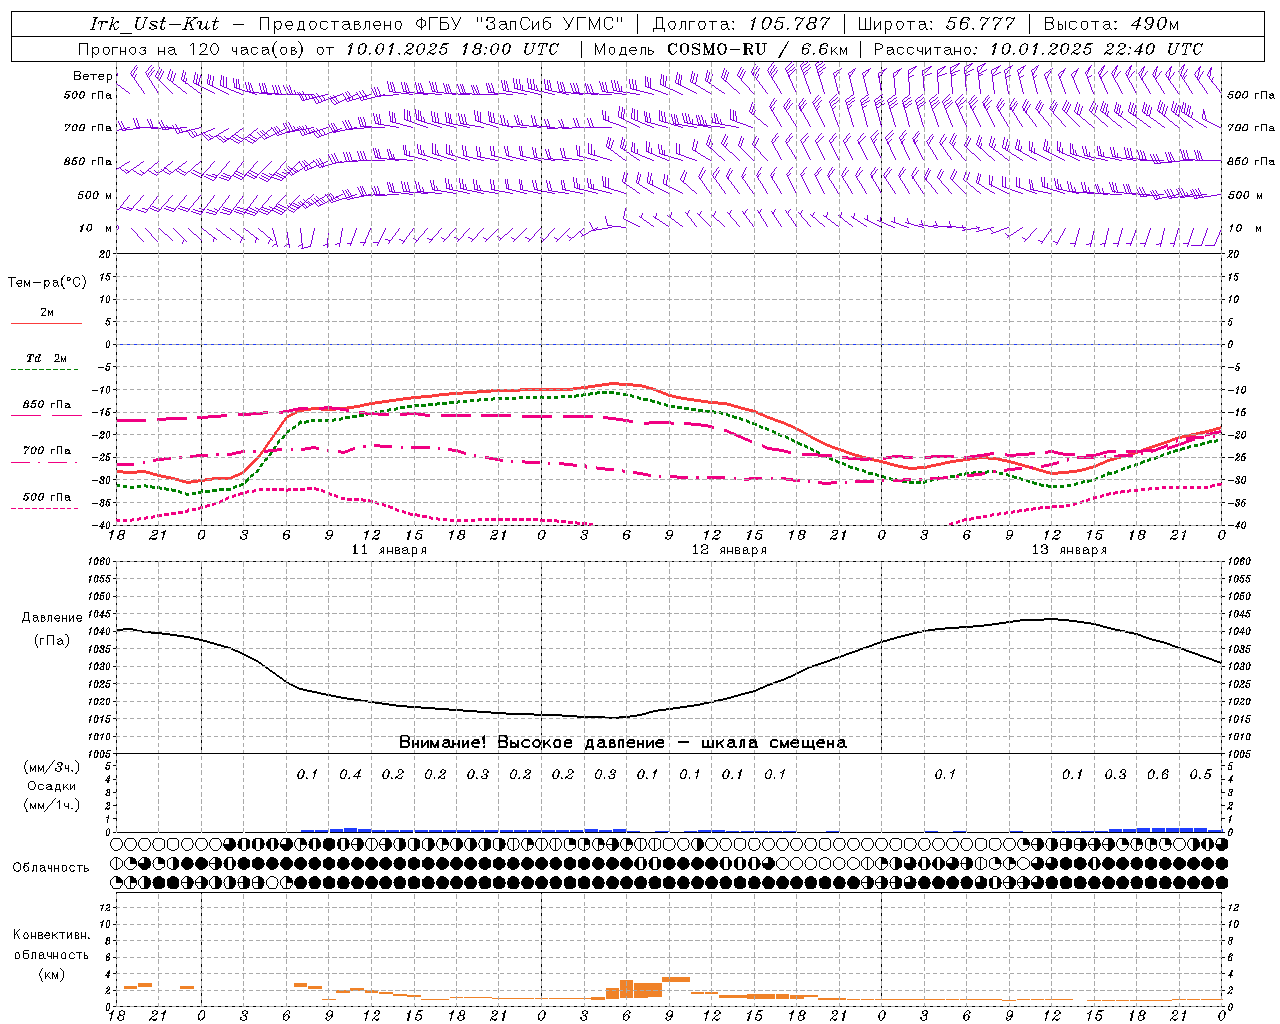Click the Рассчитано: 10.01.2025 22:40 UTC text

[1038, 49]
